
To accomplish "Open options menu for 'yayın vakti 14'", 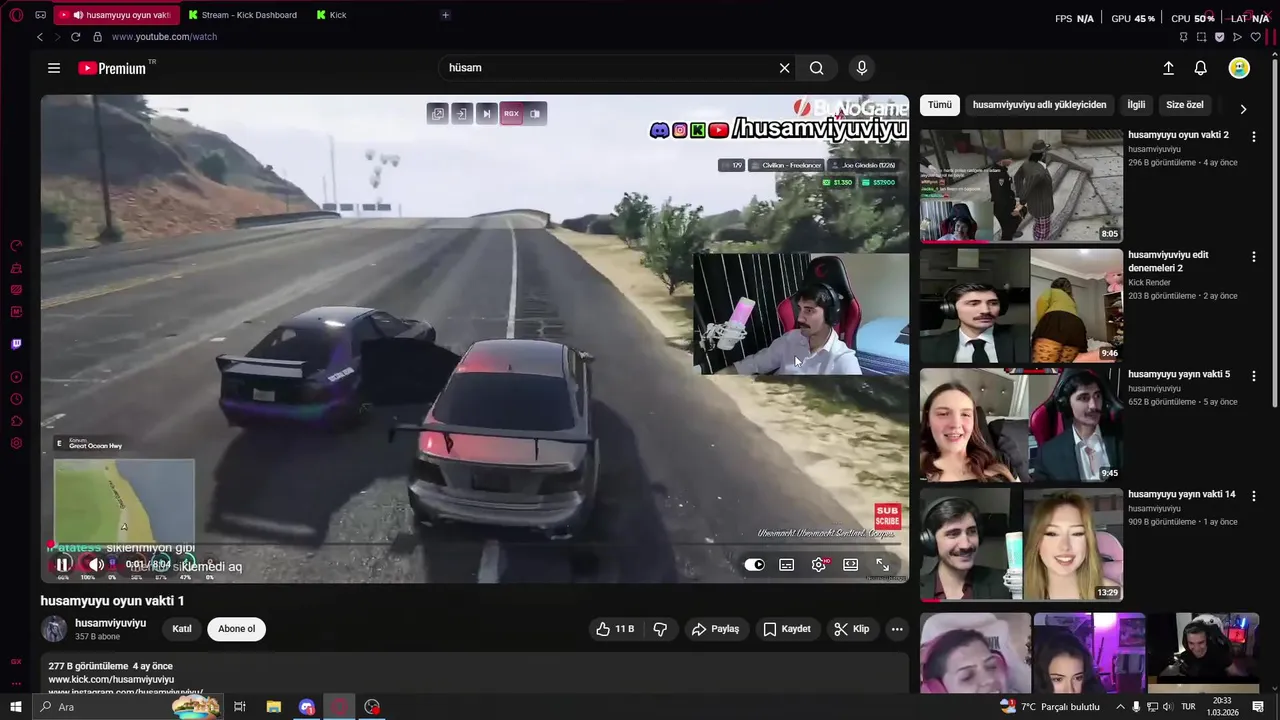I will pyautogui.click(x=1254, y=496).
